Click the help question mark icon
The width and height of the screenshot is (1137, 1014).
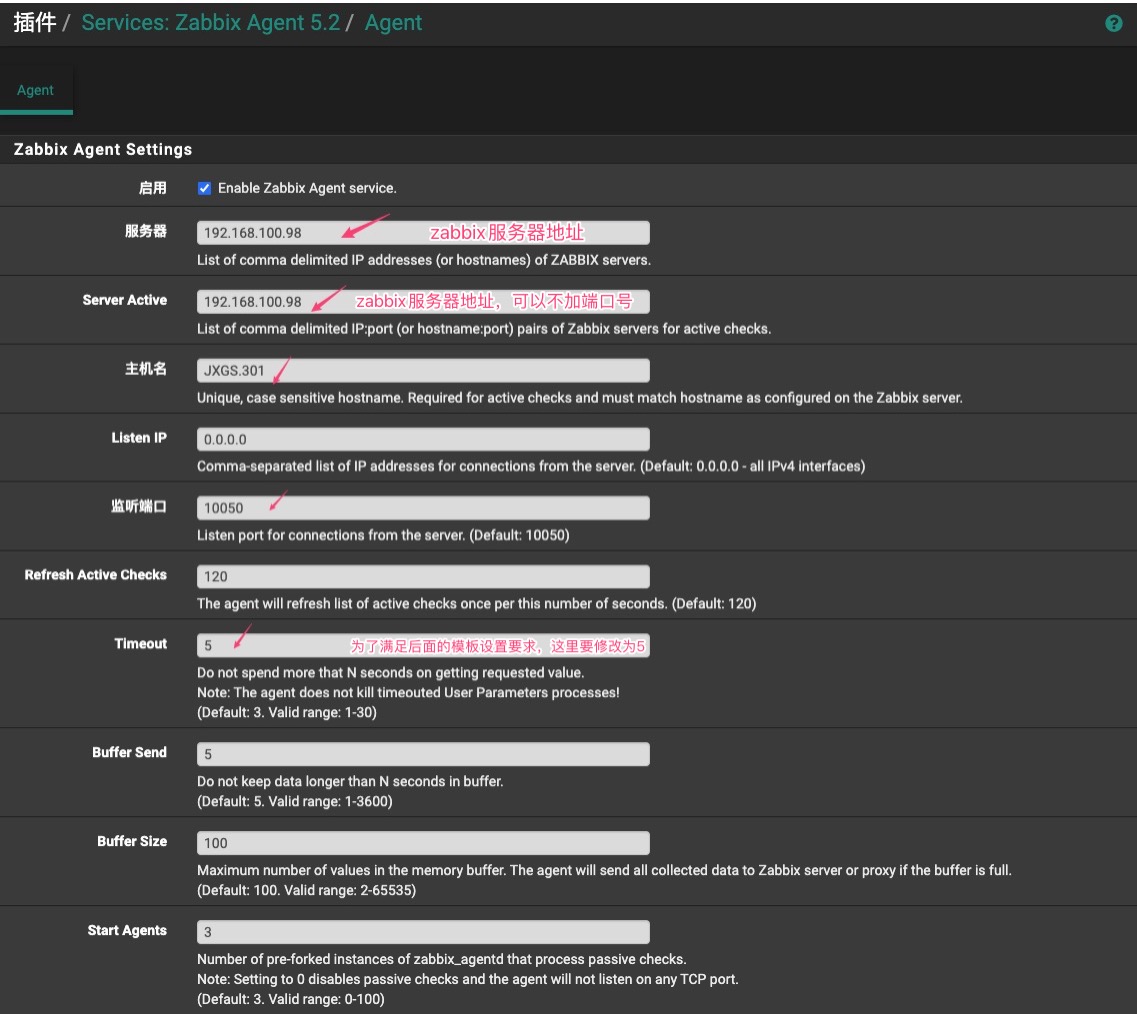pos(1113,23)
